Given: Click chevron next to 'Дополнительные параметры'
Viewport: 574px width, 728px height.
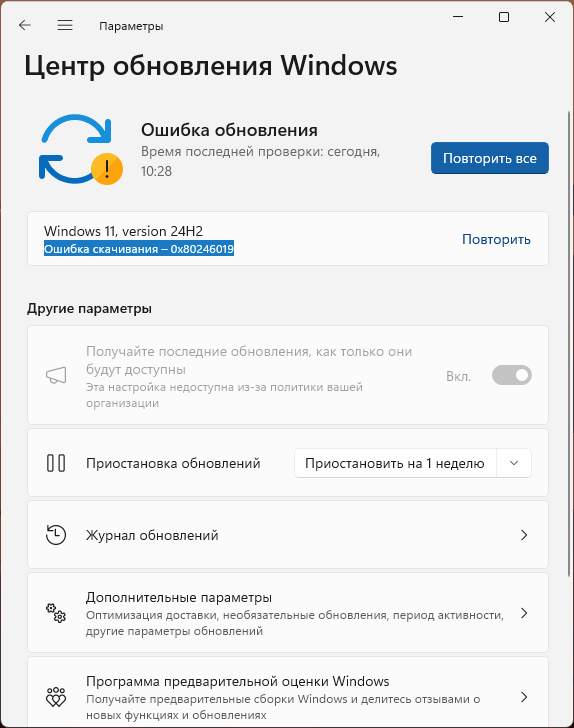Looking at the screenshot, I should [524, 613].
